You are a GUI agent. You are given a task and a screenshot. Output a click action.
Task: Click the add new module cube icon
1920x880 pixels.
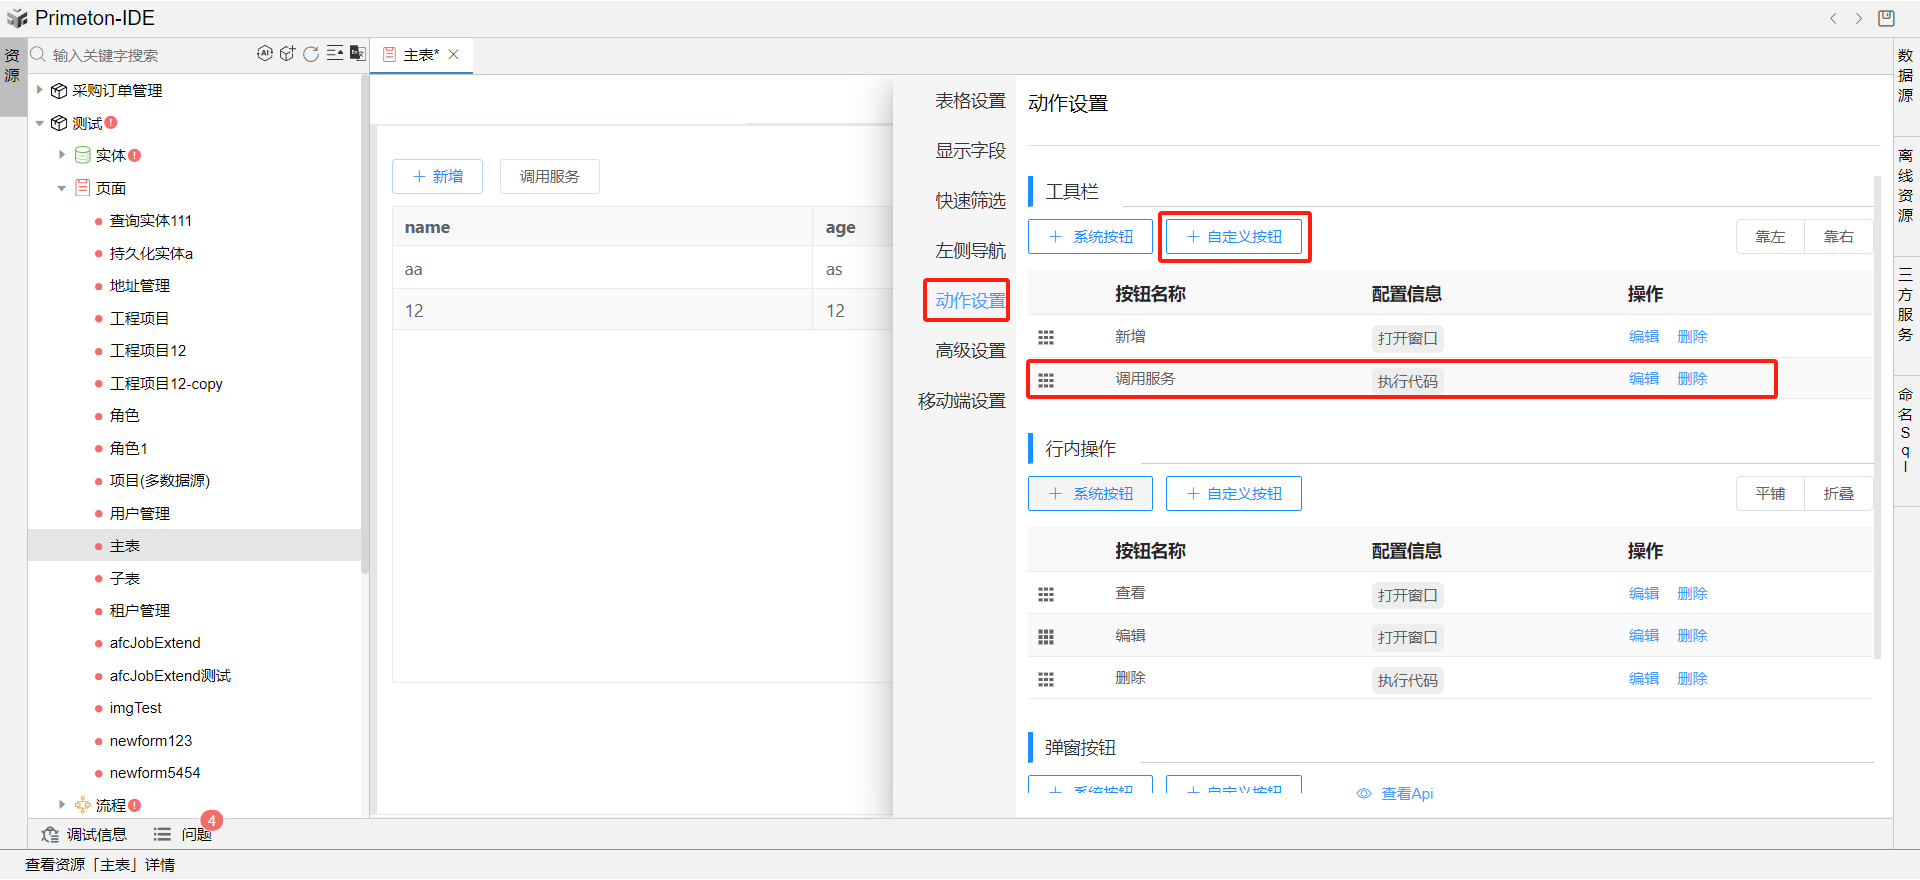[x=288, y=54]
